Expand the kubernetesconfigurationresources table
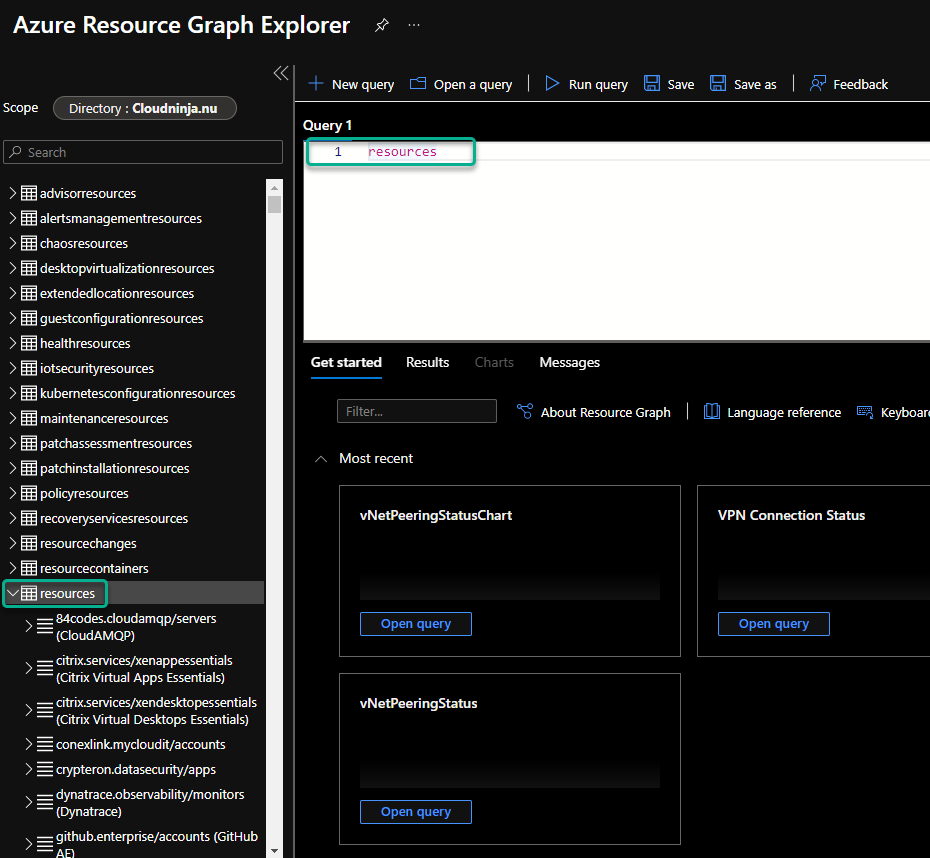Screen dimensions: 930x858 (x=12, y=393)
